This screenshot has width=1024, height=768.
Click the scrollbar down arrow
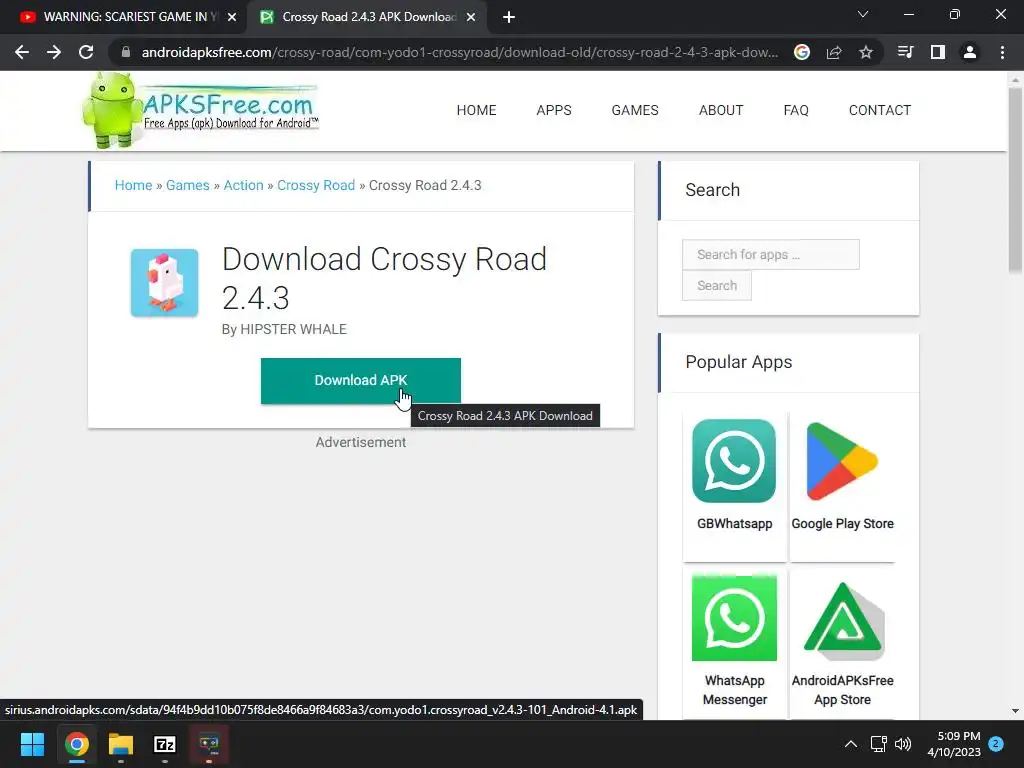click(1015, 711)
